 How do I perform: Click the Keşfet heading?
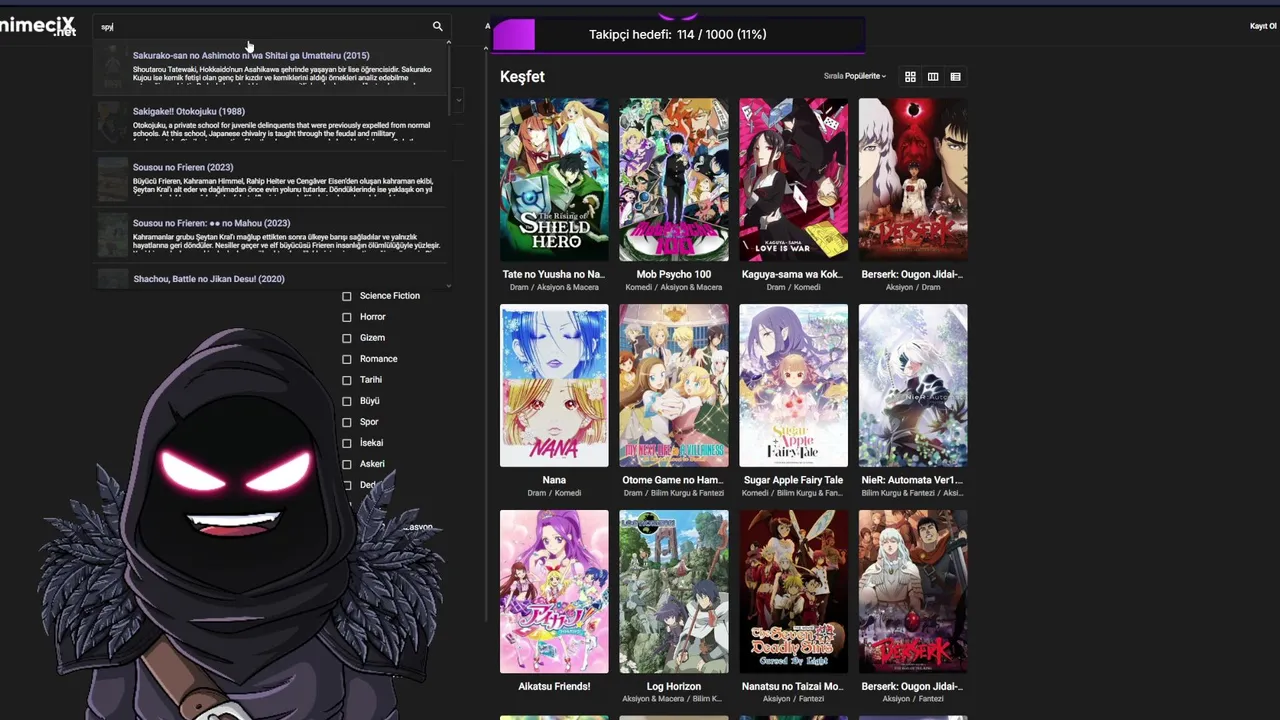pyautogui.click(x=522, y=76)
